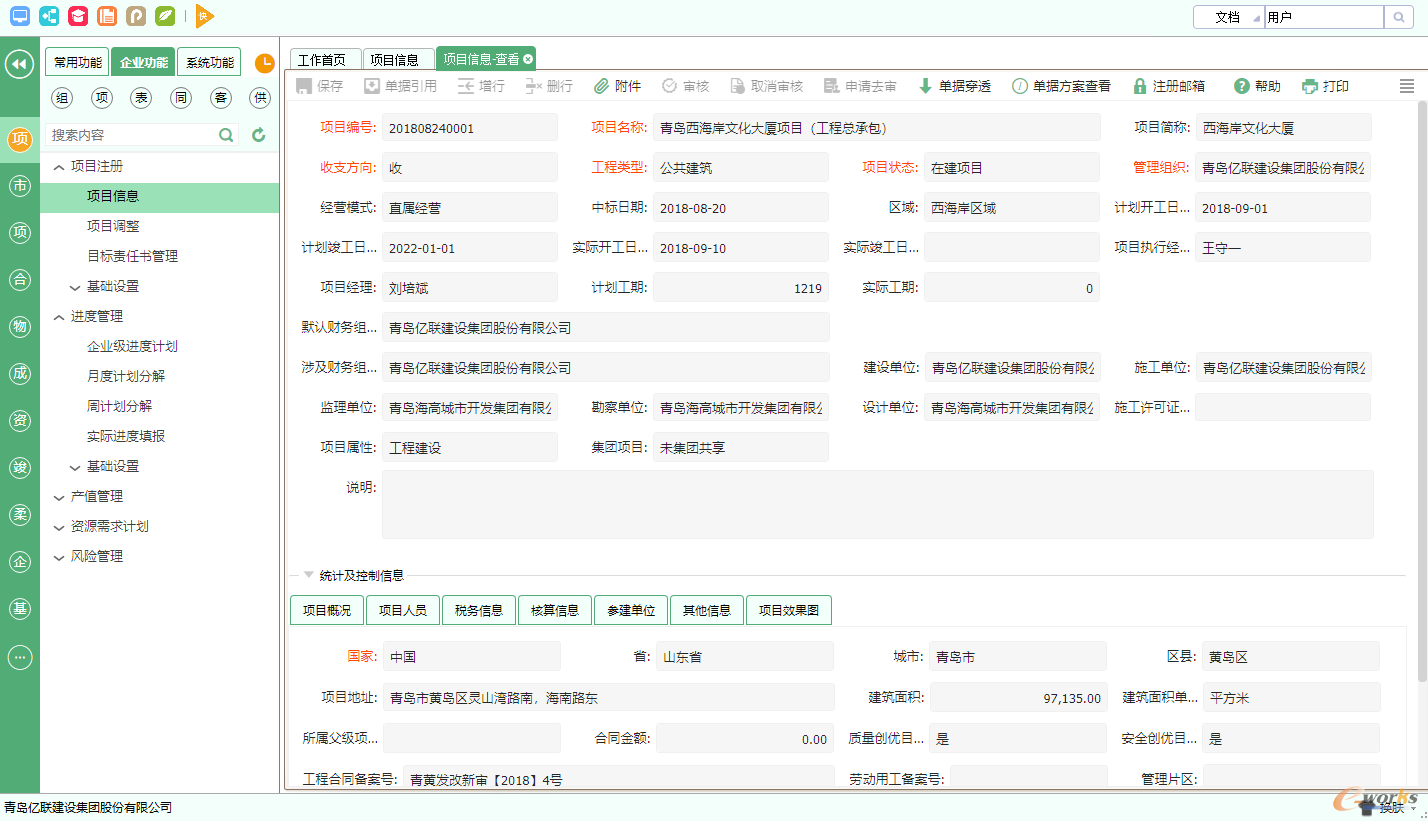The height and width of the screenshot is (821, 1428).
Task: Open the 物 module in left rail
Action: [x=19, y=327]
